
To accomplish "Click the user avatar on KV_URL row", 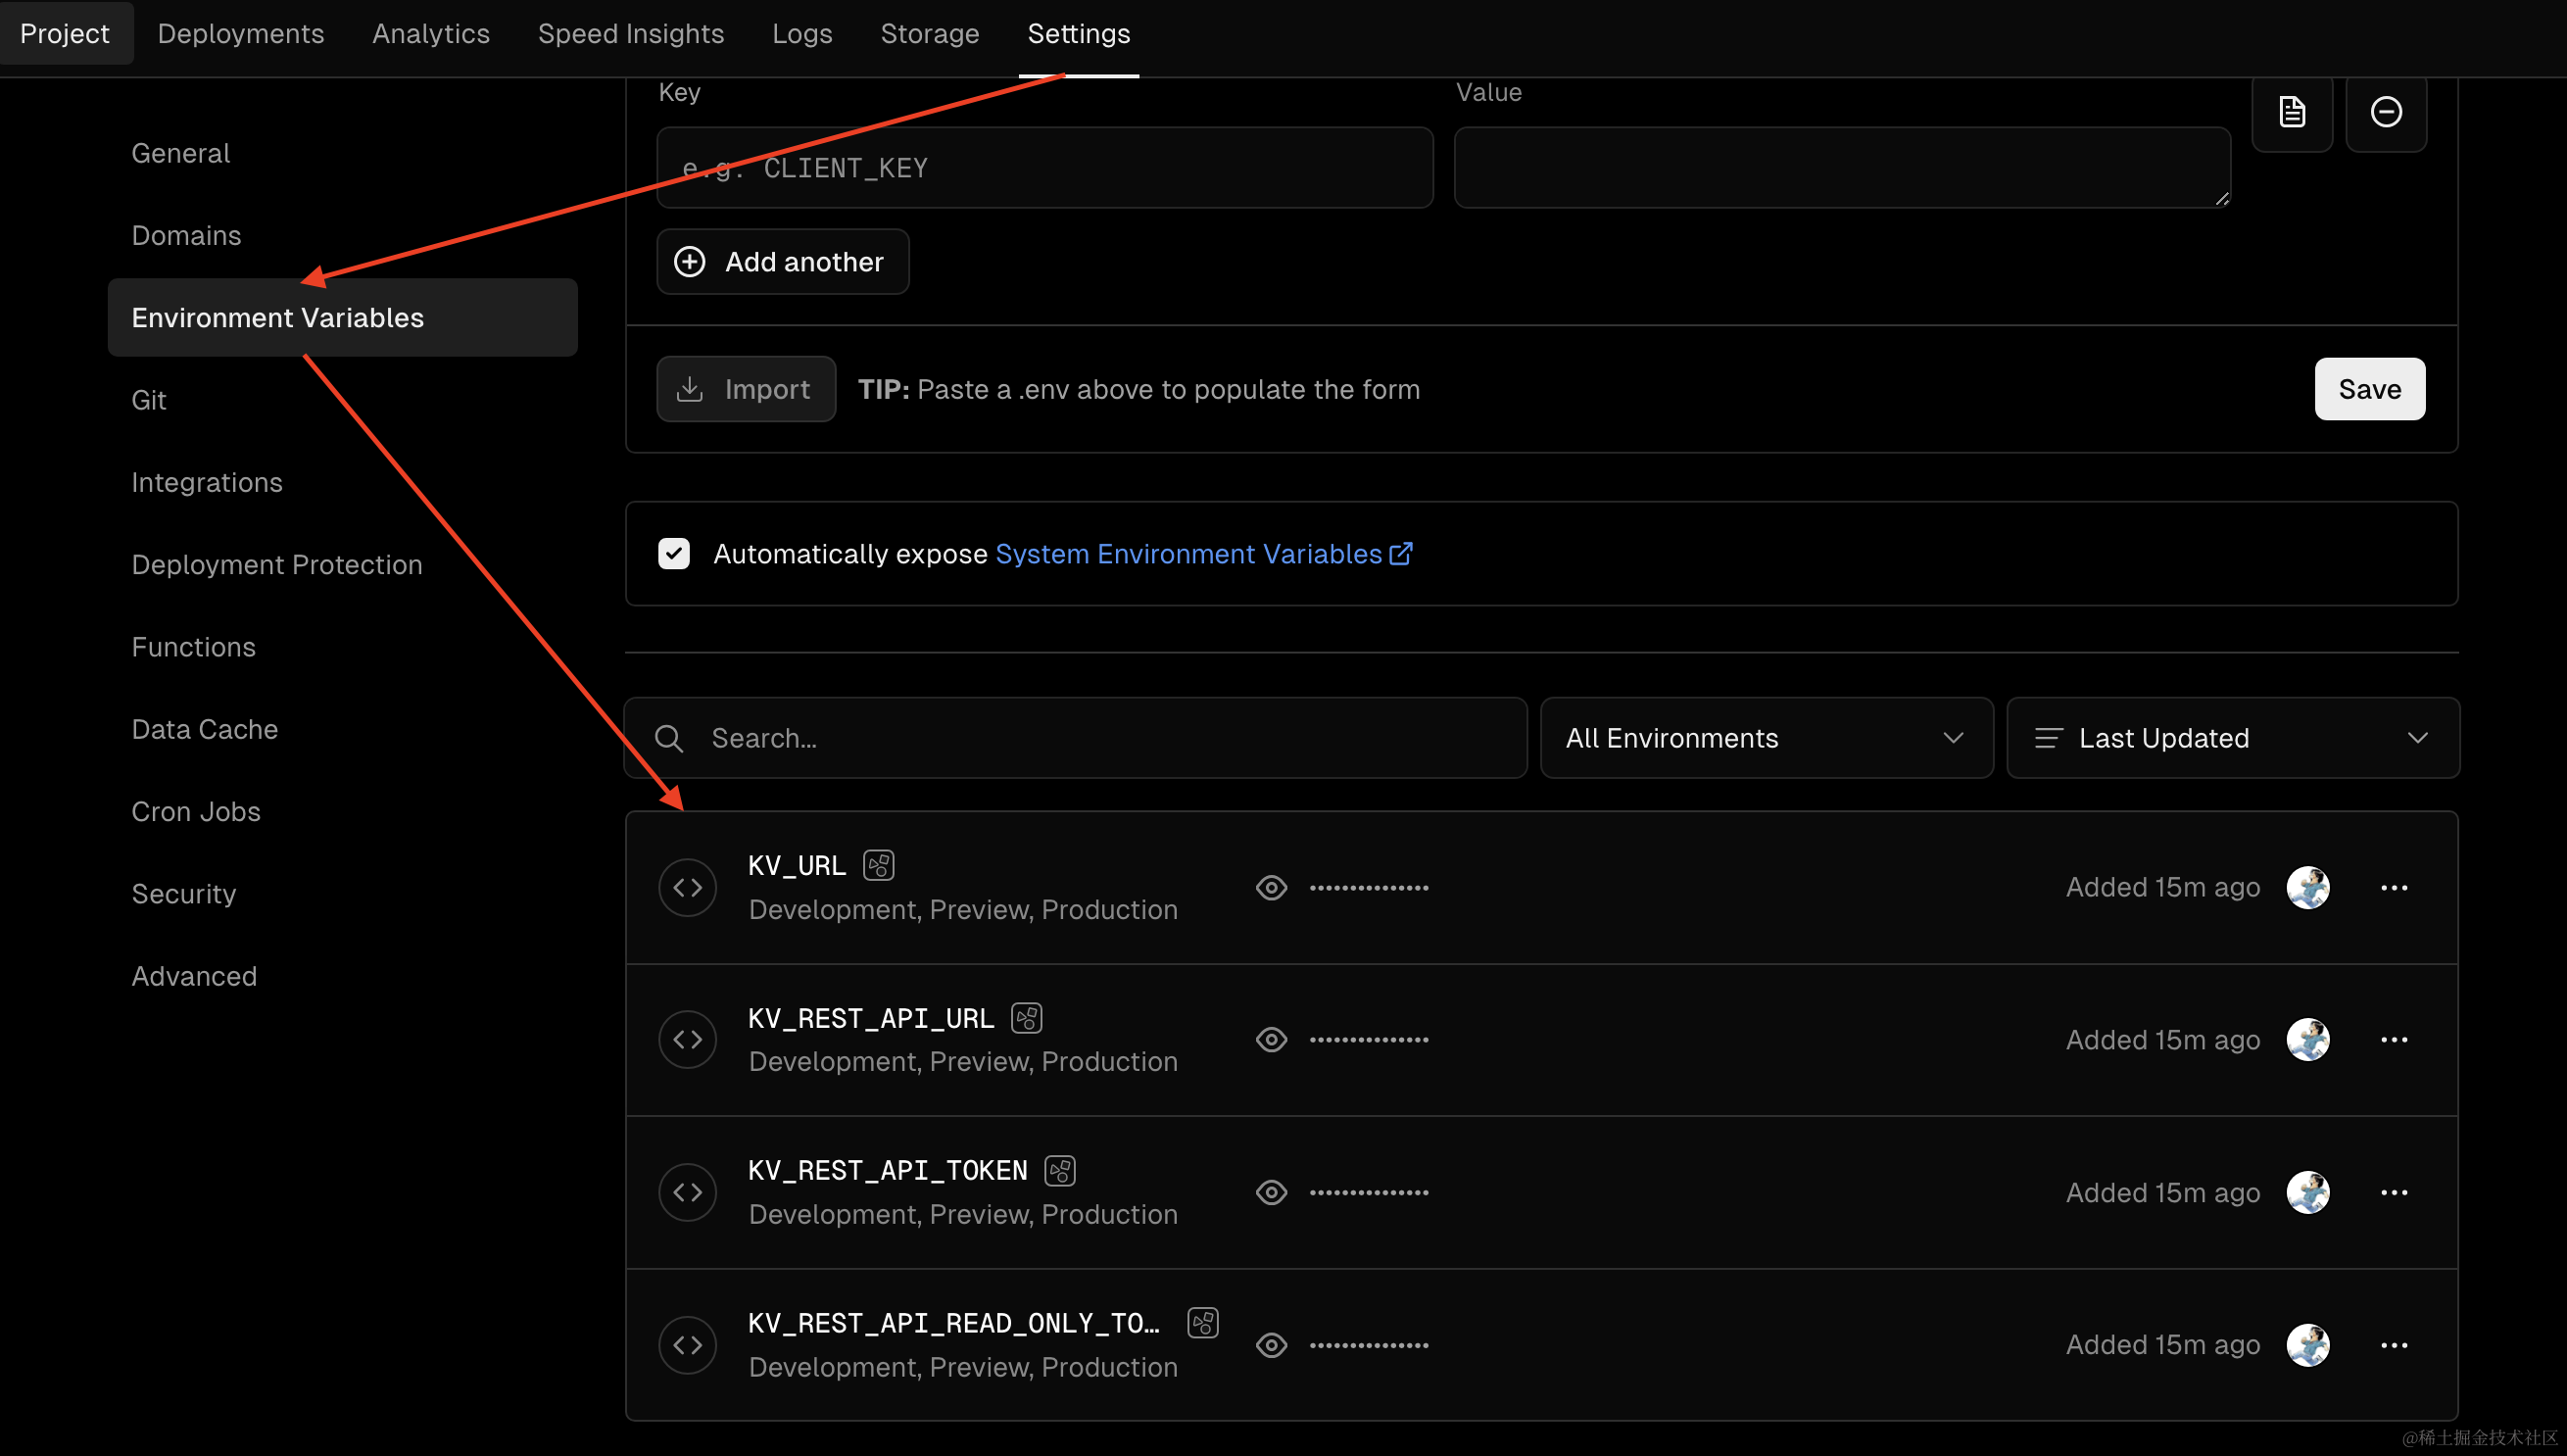I will click(2307, 887).
